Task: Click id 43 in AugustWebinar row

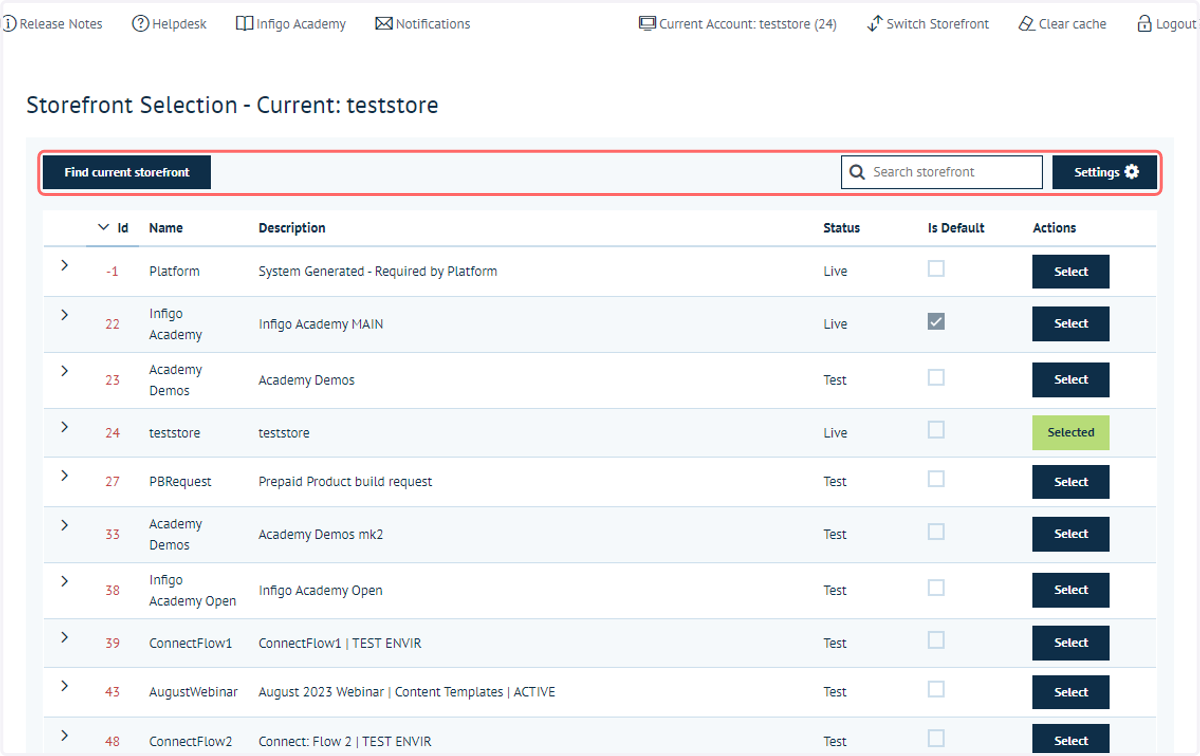Action: [x=112, y=692]
